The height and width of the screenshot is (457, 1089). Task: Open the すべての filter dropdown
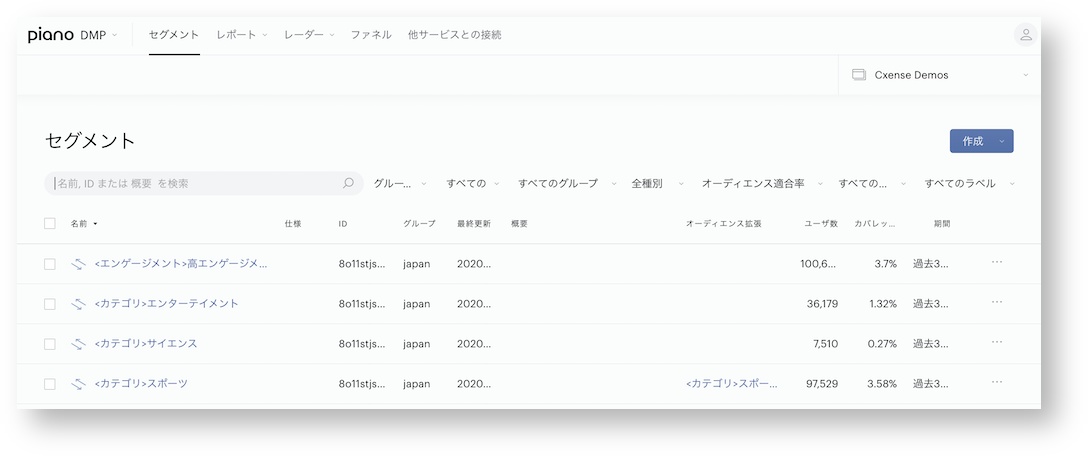coord(473,183)
